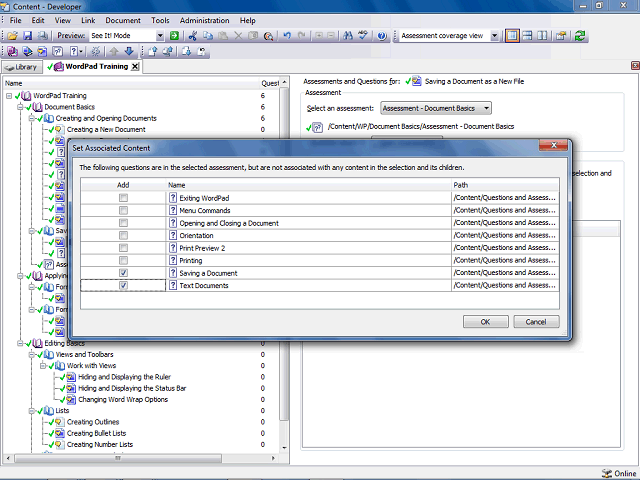Click the Find binoculars icon
Viewport: 640px width, 480px height.
pyautogui.click(x=348, y=36)
